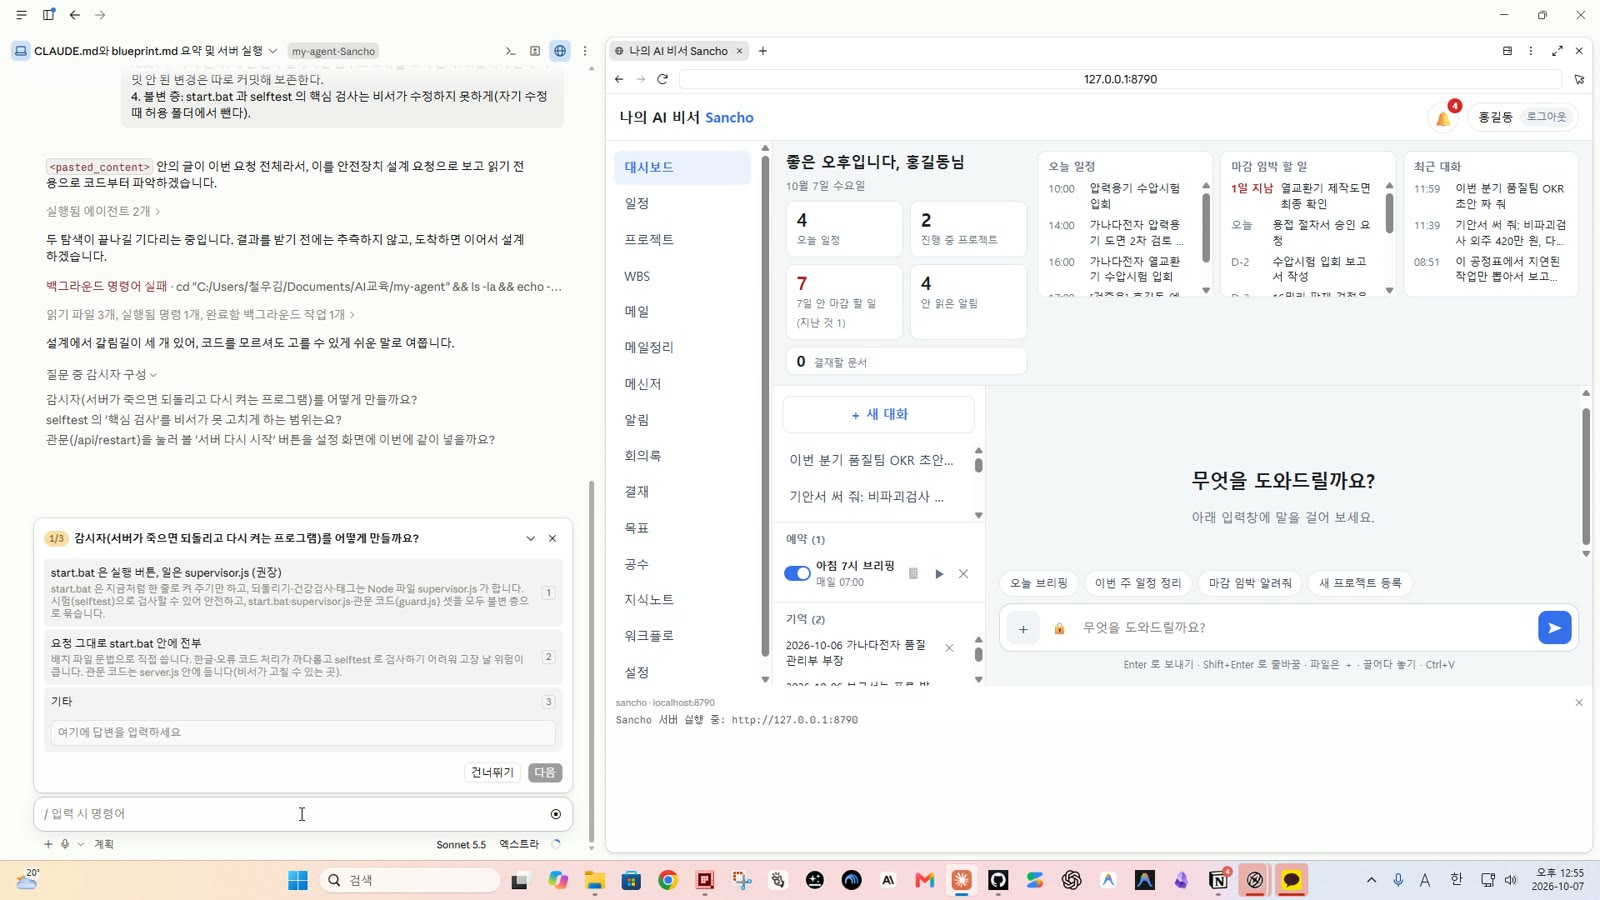Open the hamburger menu at top left
1600x900 pixels.
[x=21, y=15]
